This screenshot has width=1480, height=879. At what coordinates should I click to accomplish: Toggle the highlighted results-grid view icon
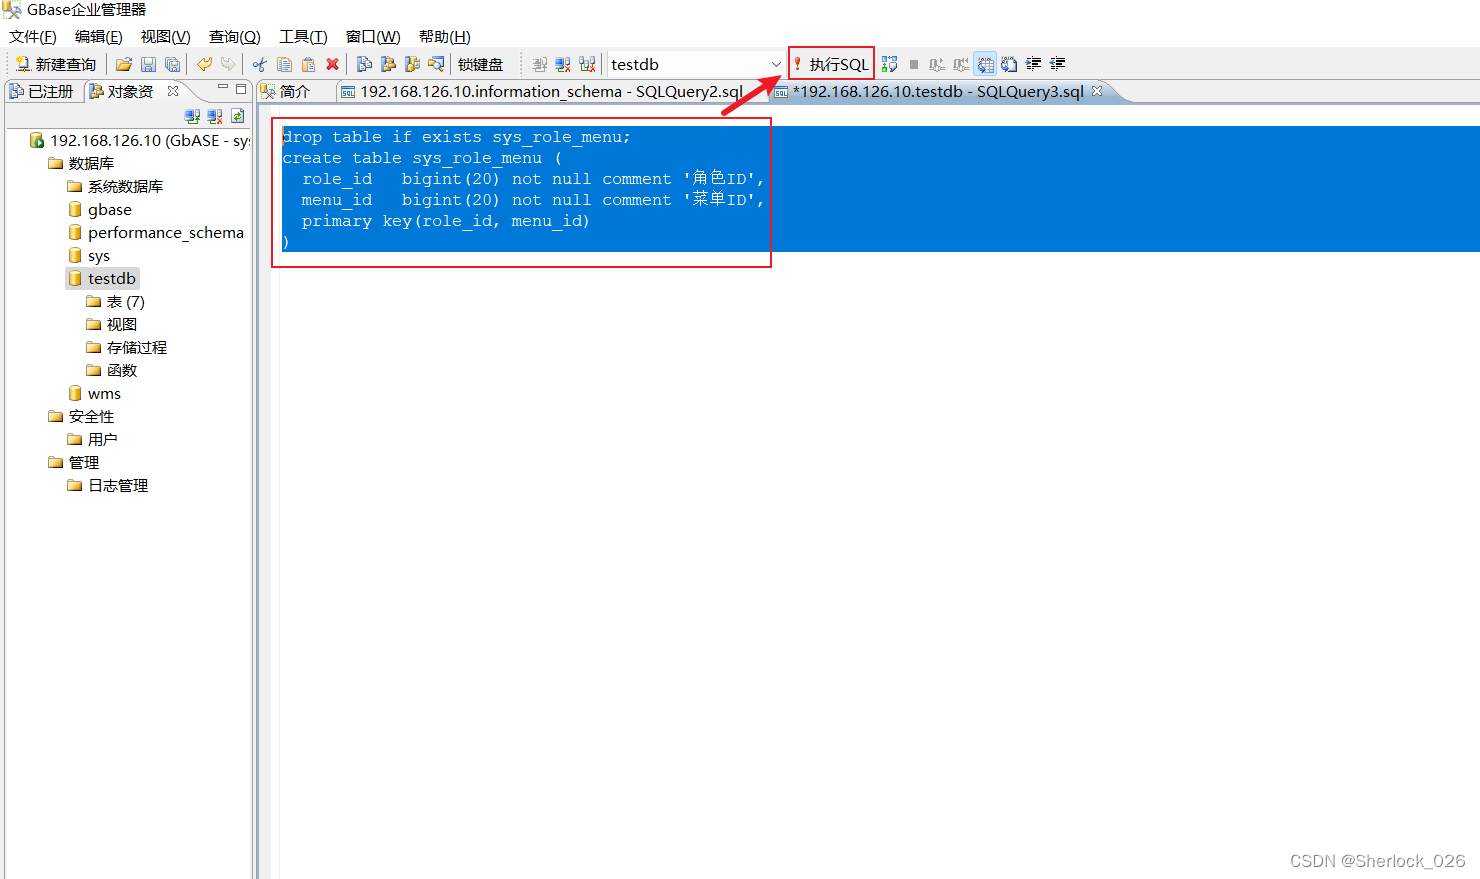tap(985, 63)
